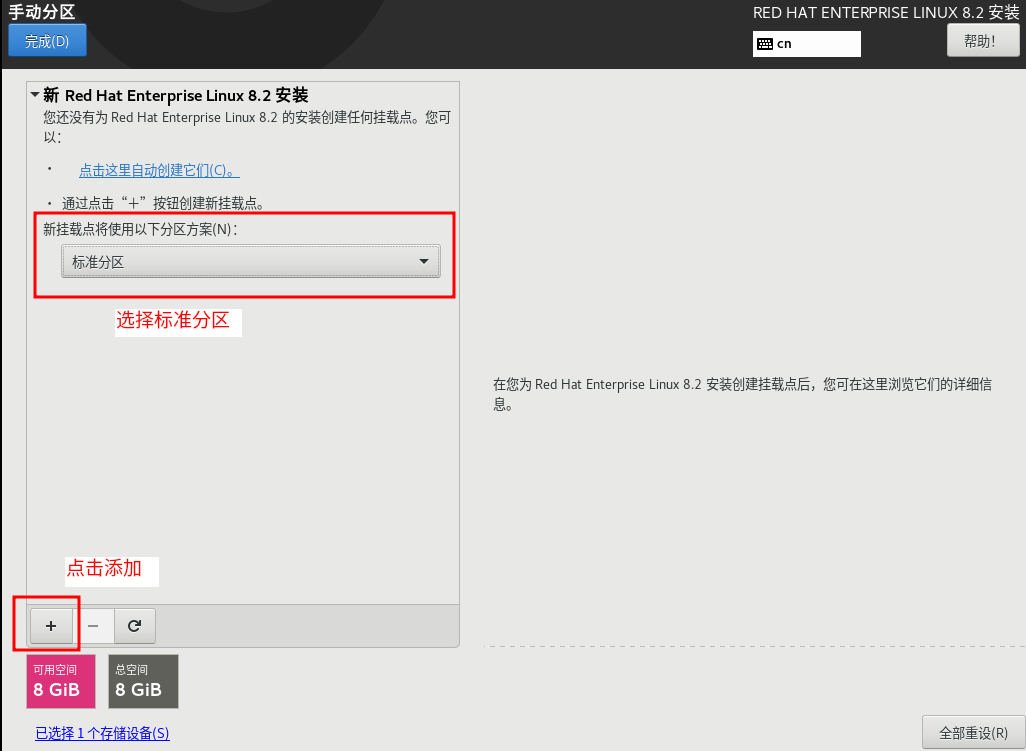Click the 新挂载点将使用以下分区方案(N) label
This screenshot has height=751, width=1026.
click(141, 229)
